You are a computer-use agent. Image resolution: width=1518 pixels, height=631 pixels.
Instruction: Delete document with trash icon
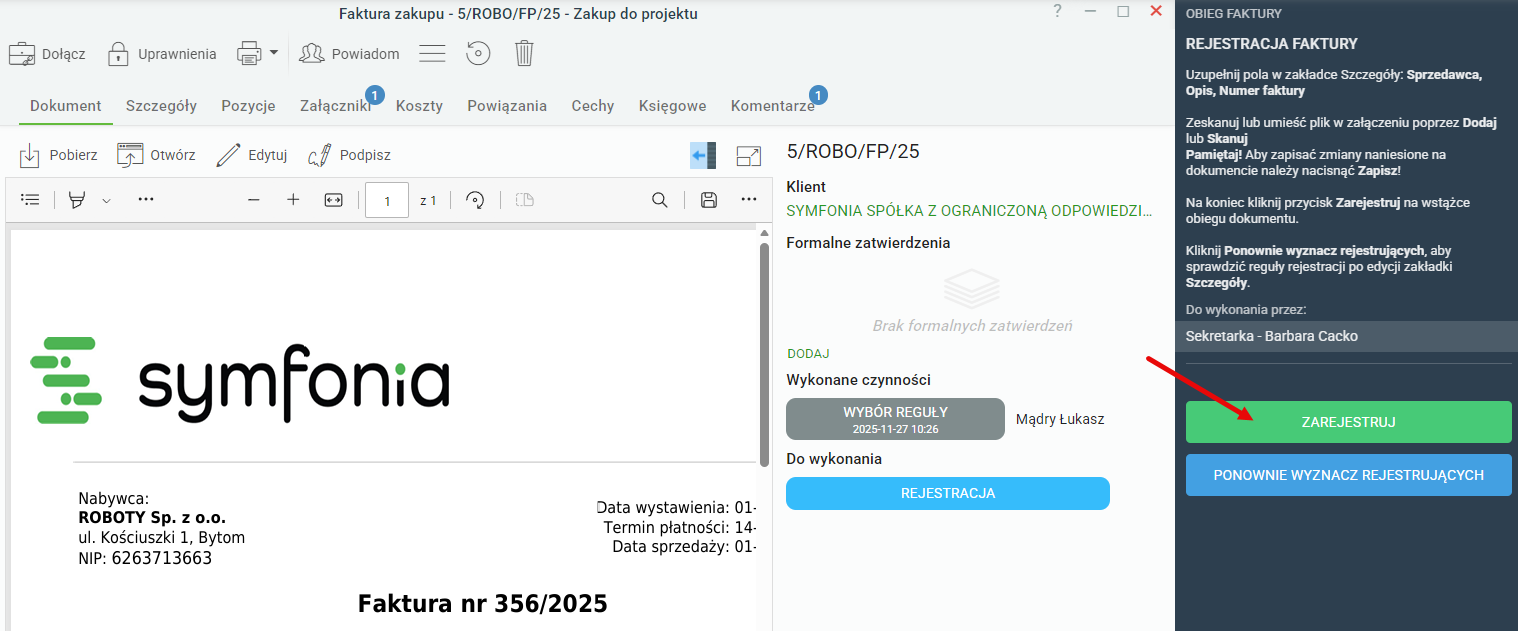coord(524,53)
